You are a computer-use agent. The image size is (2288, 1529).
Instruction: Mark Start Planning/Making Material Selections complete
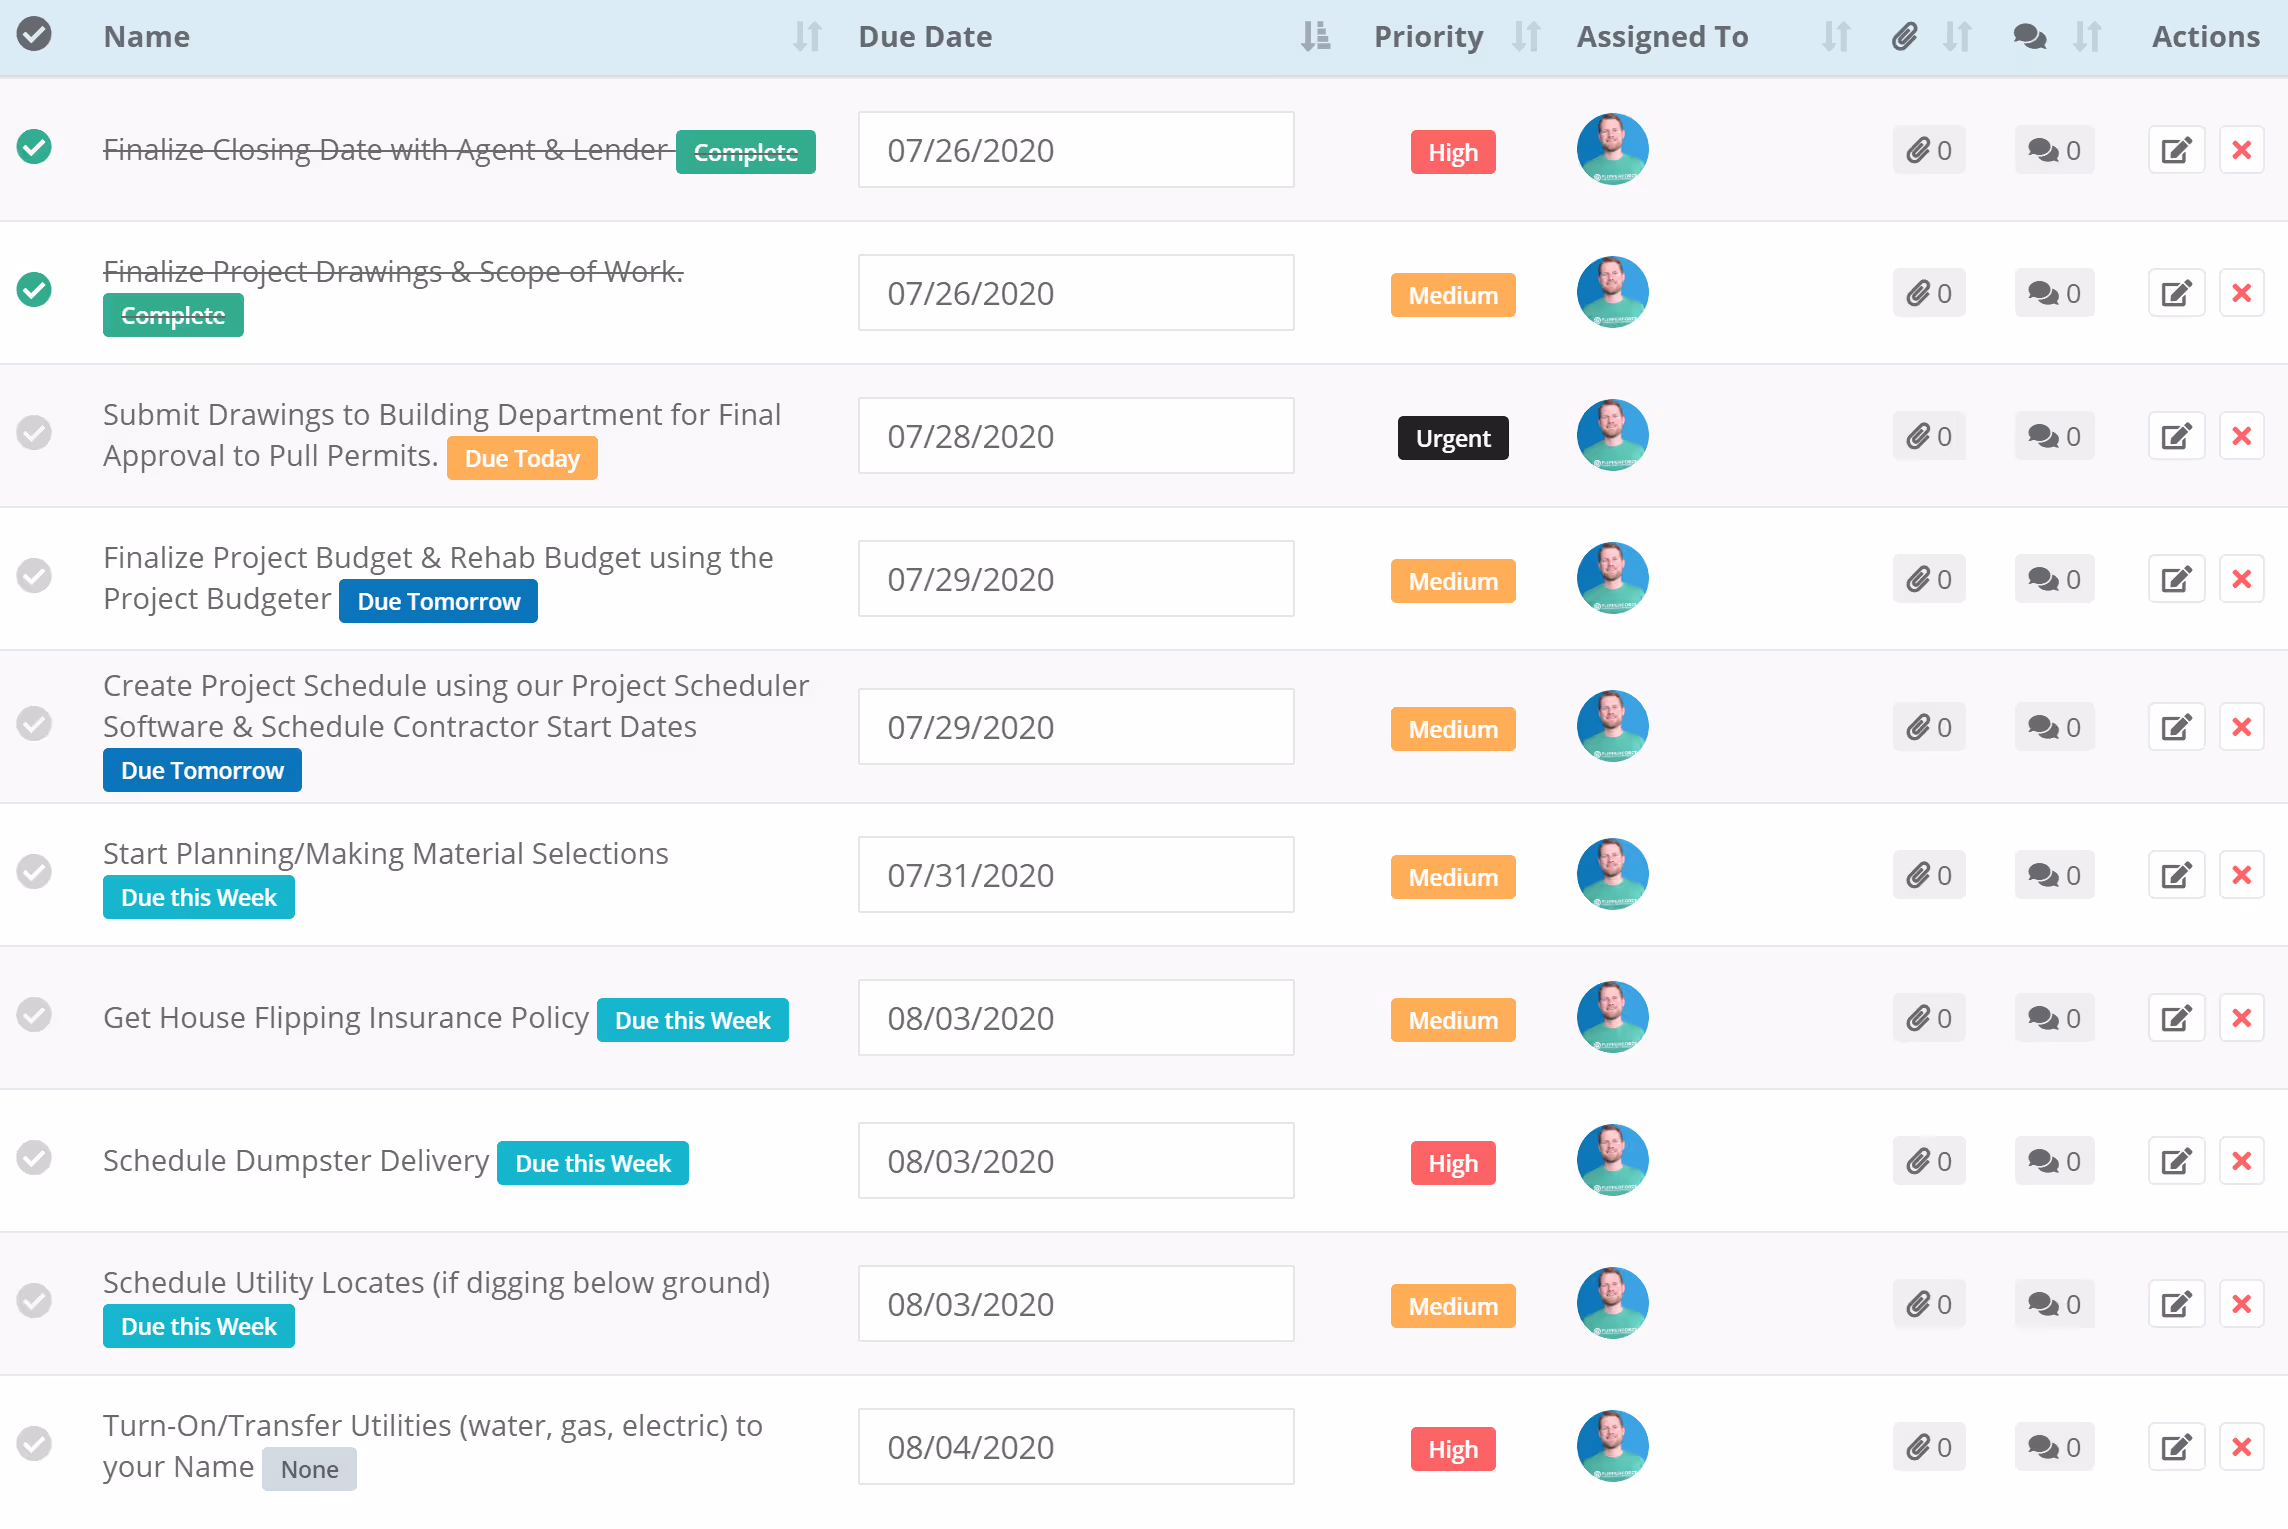(x=34, y=872)
